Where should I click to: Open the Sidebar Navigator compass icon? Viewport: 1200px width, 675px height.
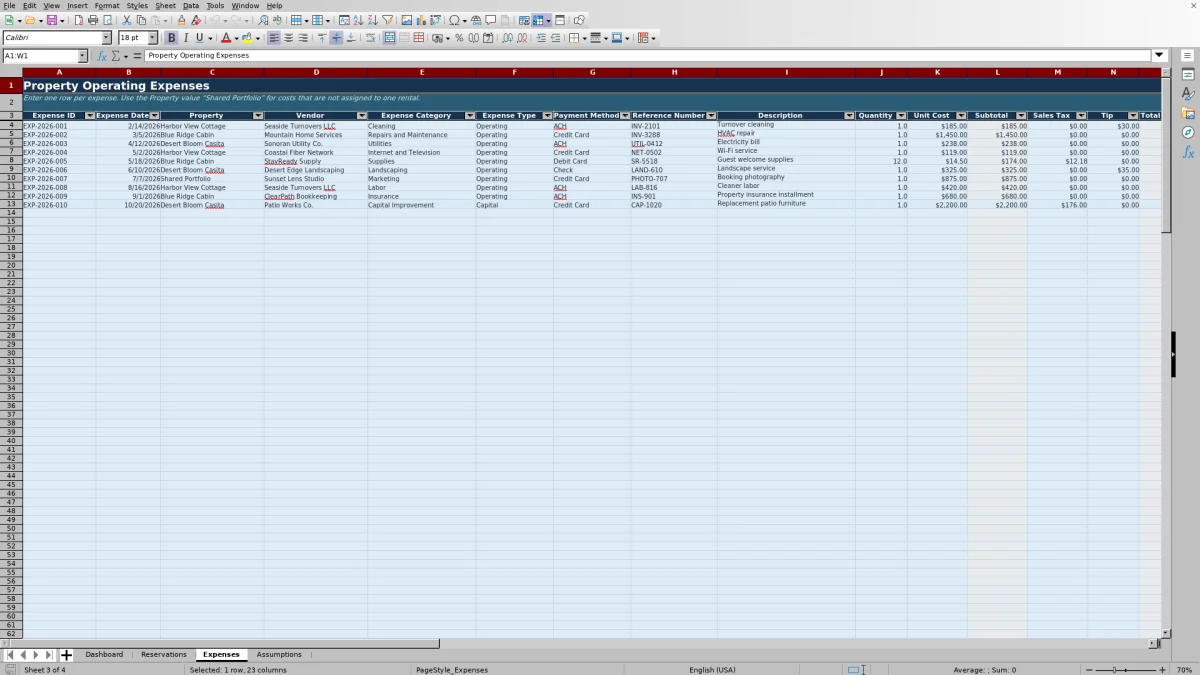[1188, 132]
